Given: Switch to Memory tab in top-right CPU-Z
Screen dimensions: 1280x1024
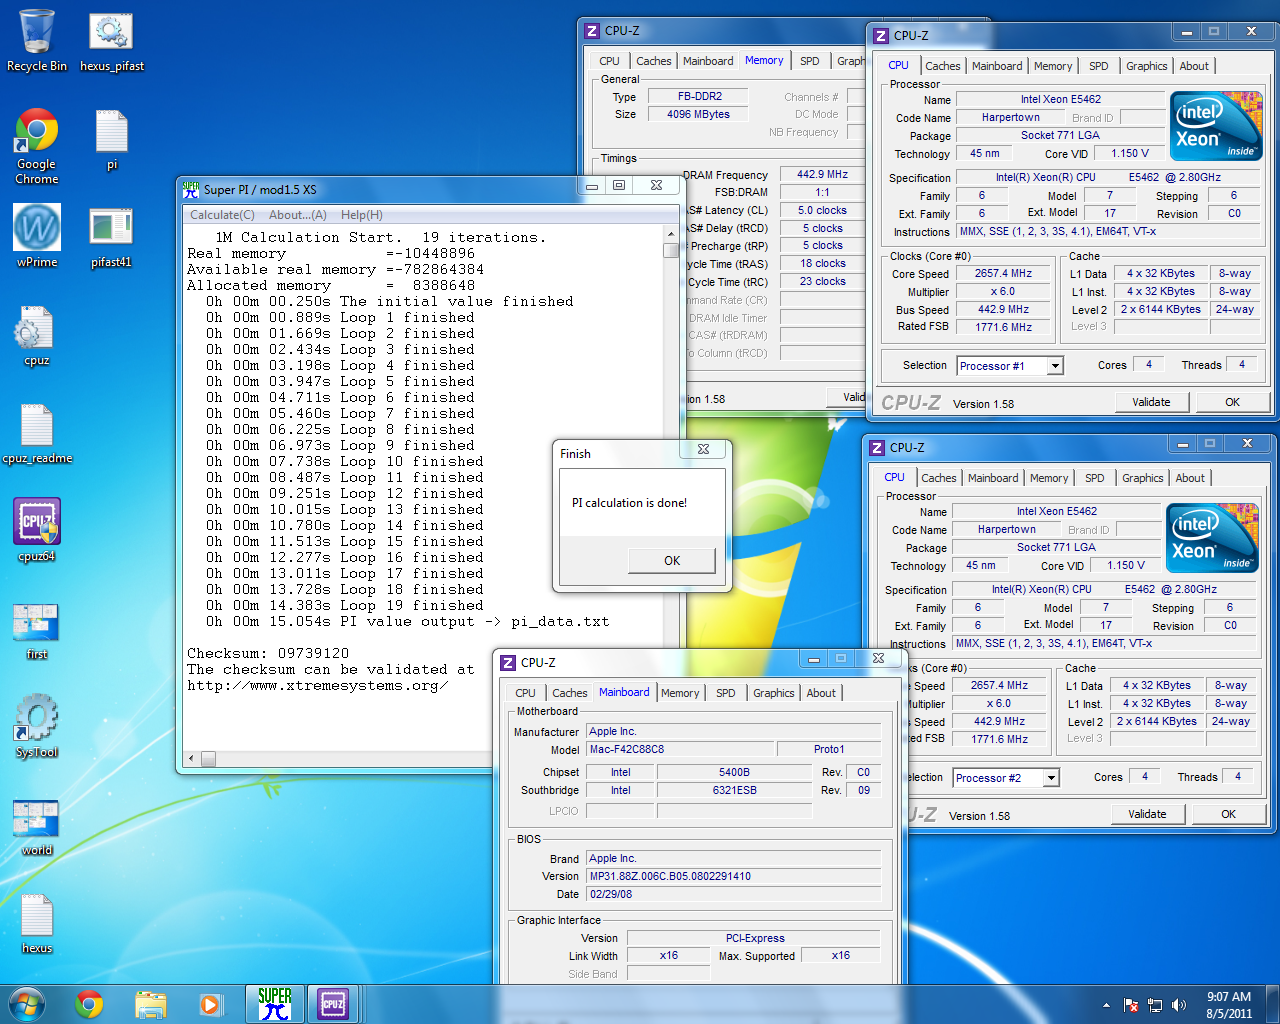Looking at the screenshot, I should pyautogui.click(x=1053, y=66).
